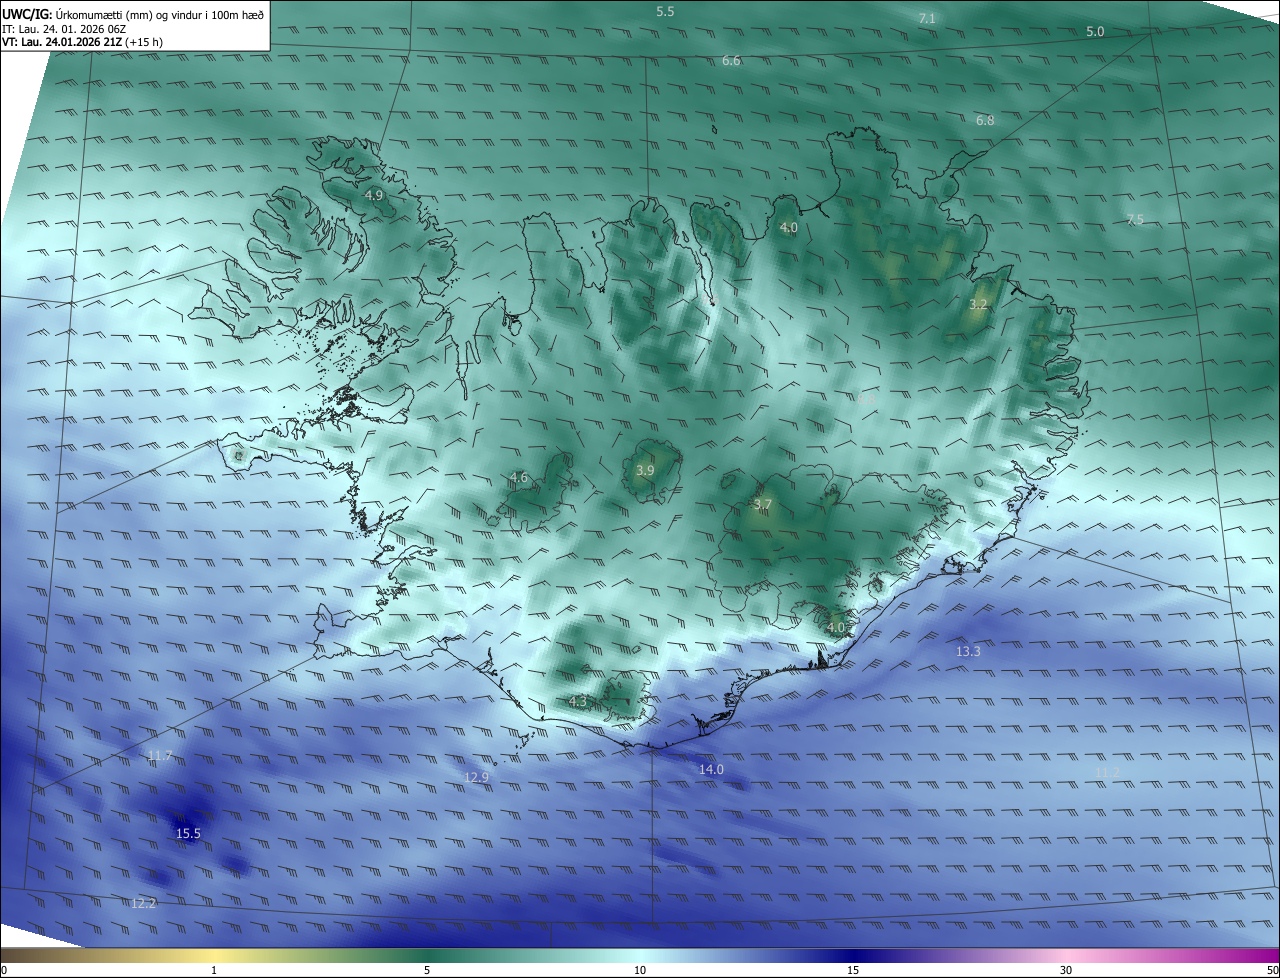
Task: Click the 6.8 value label
Action: coord(985,120)
